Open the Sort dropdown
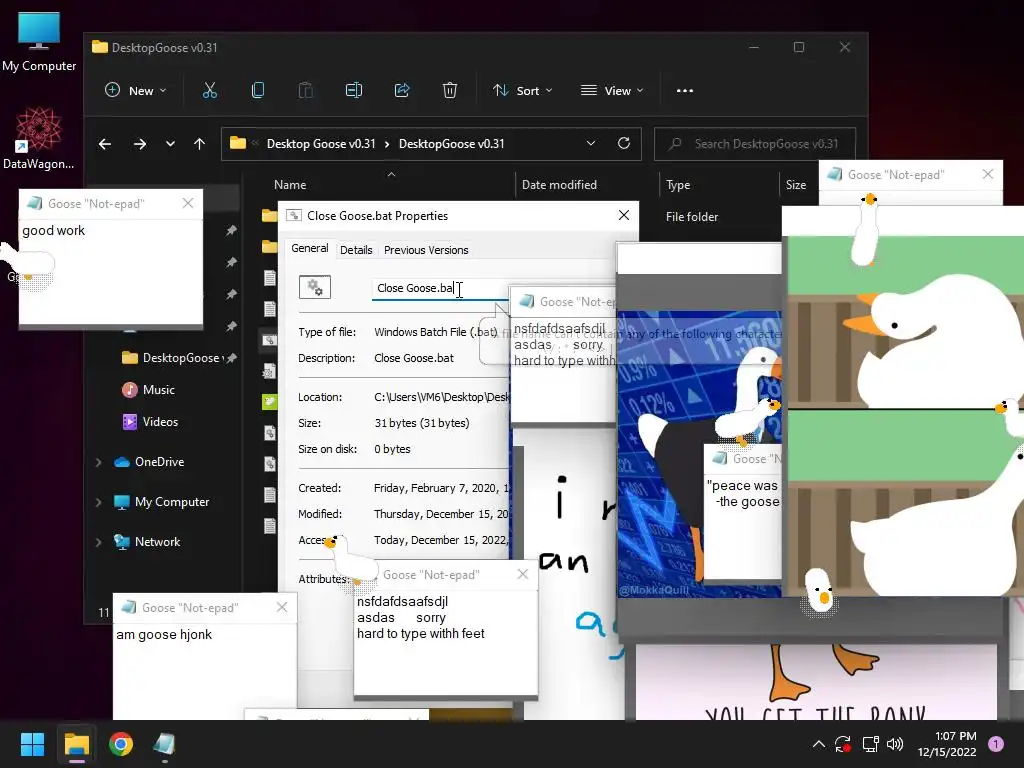This screenshot has height=768, width=1024. [522, 90]
